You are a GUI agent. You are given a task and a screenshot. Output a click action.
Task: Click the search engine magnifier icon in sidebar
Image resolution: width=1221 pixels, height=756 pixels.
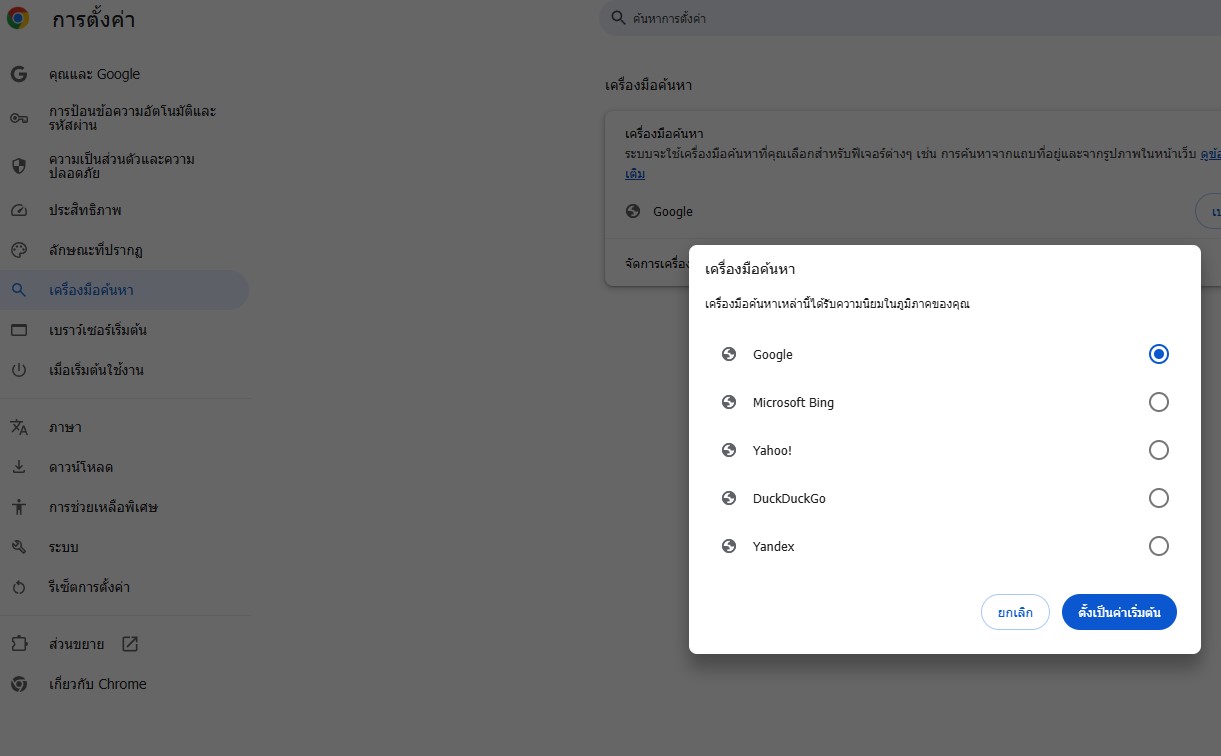click(18, 290)
